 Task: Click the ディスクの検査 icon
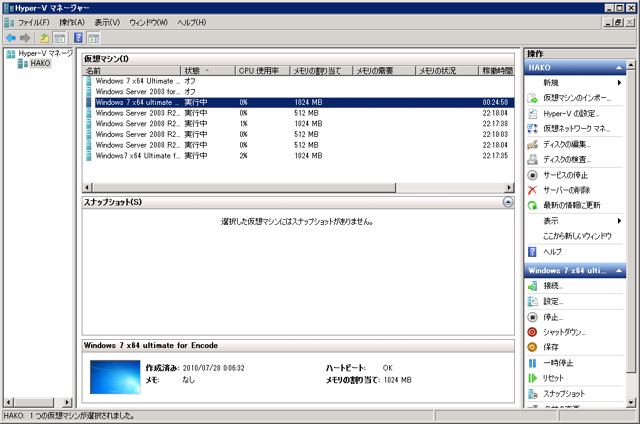[x=532, y=160]
